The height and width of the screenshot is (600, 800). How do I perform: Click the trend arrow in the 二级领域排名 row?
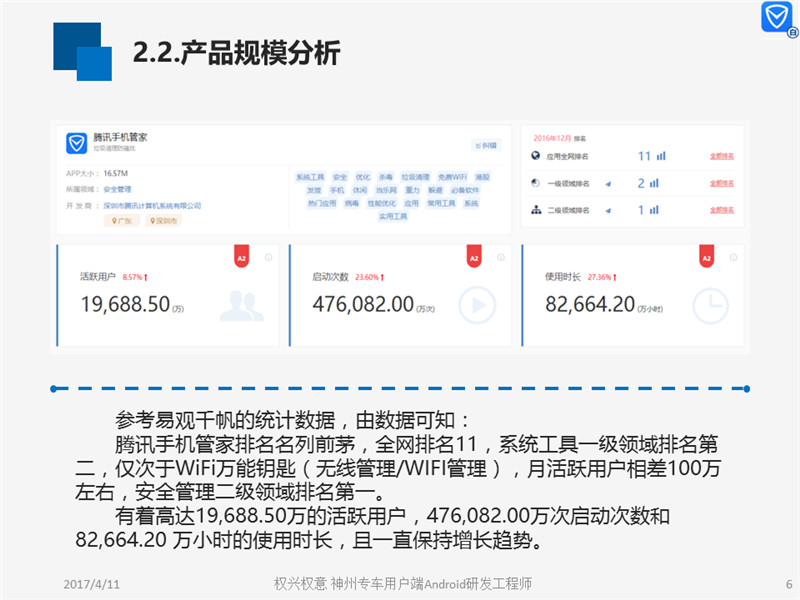click(x=608, y=210)
